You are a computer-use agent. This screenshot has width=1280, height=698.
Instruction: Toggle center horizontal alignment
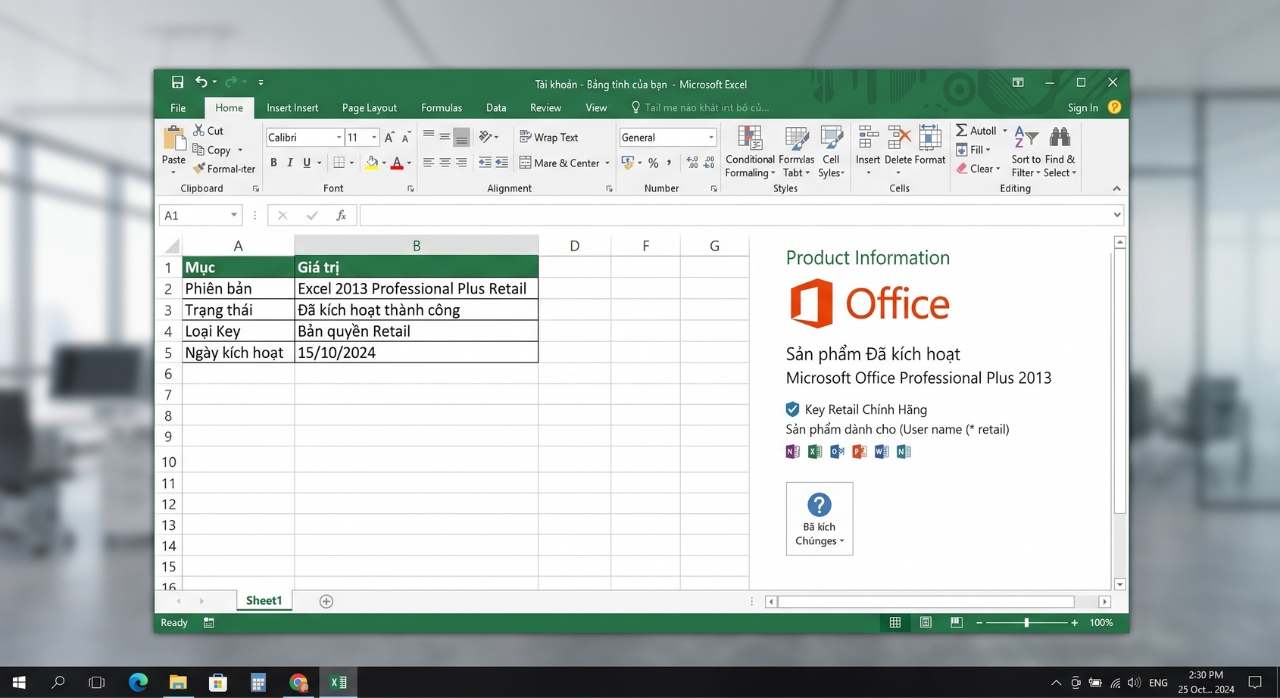pos(445,162)
